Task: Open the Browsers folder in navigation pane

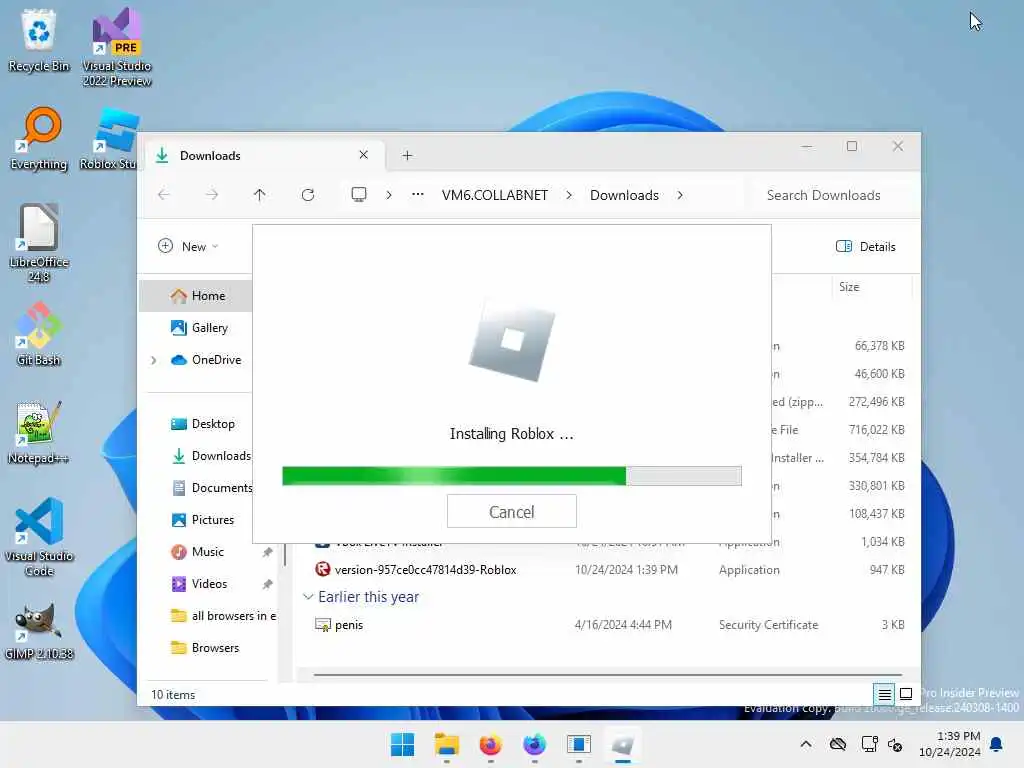Action: tap(205, 648)
